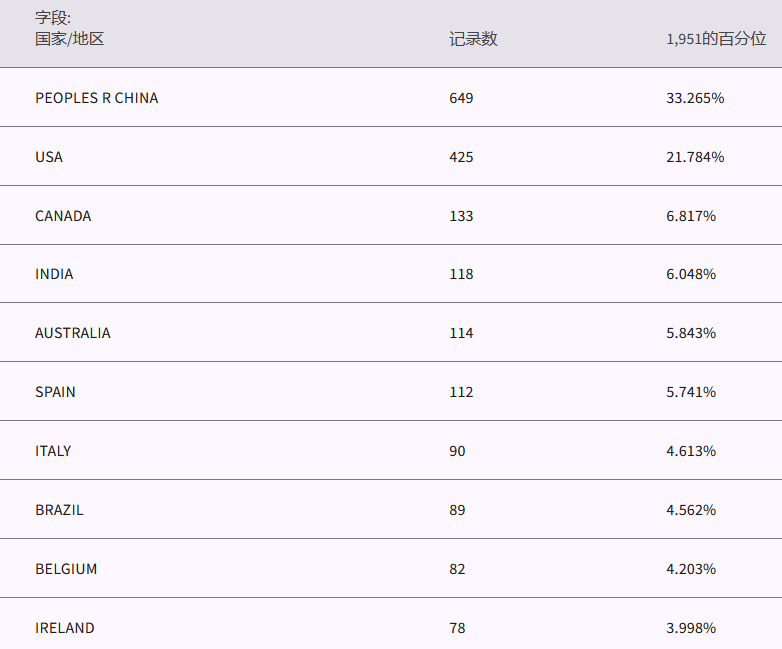Click the record count 649
This screenshot has width=782, height=649.
(x=461, y=98)
